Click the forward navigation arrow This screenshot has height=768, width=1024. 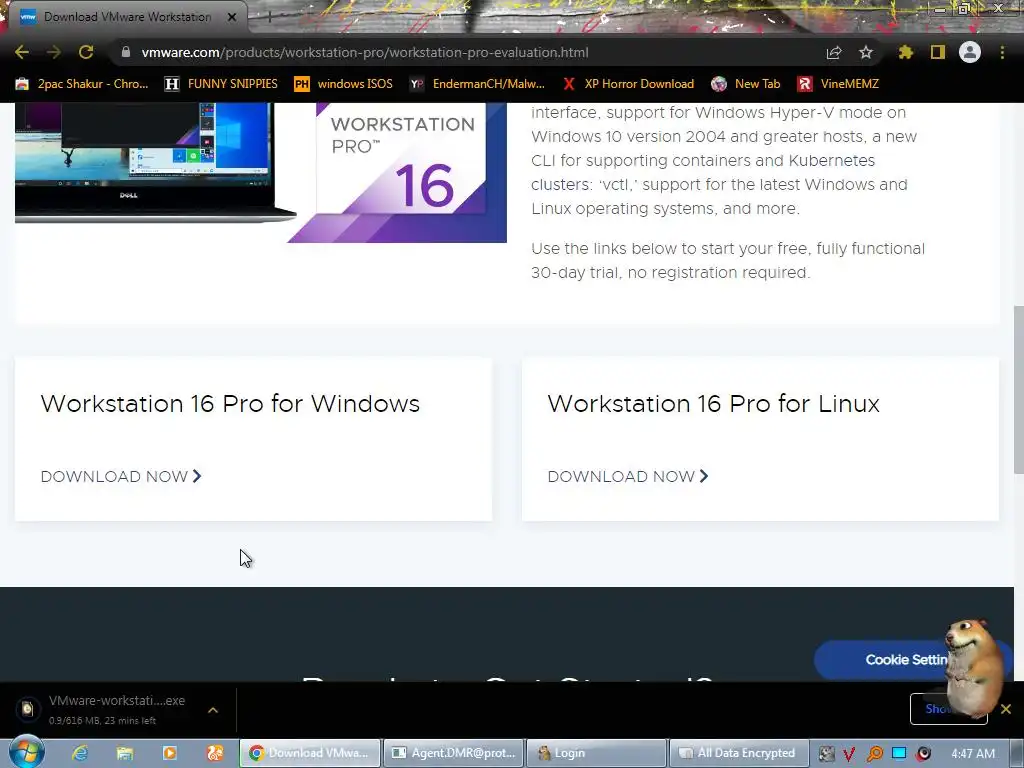coord(54,52)
